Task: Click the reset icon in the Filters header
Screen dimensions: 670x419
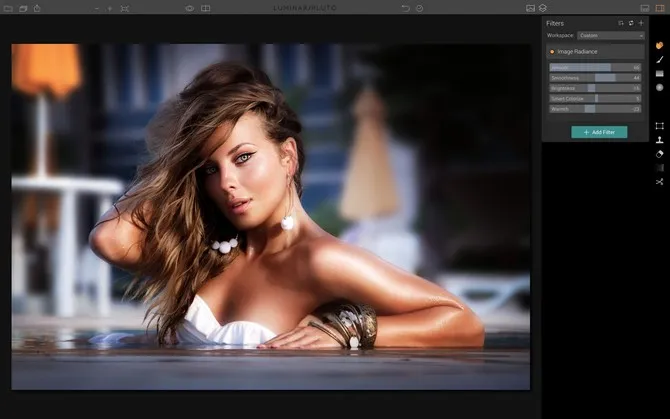Action: pyautogui.click(x=631, y=22)
